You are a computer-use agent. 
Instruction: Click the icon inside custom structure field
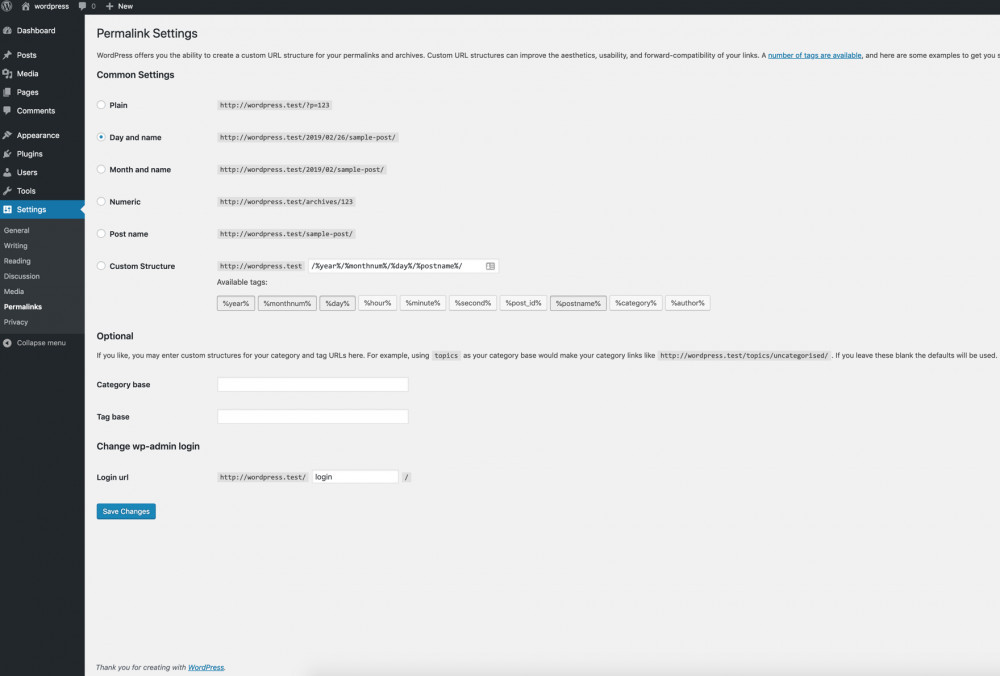click(x=490, y=266)
